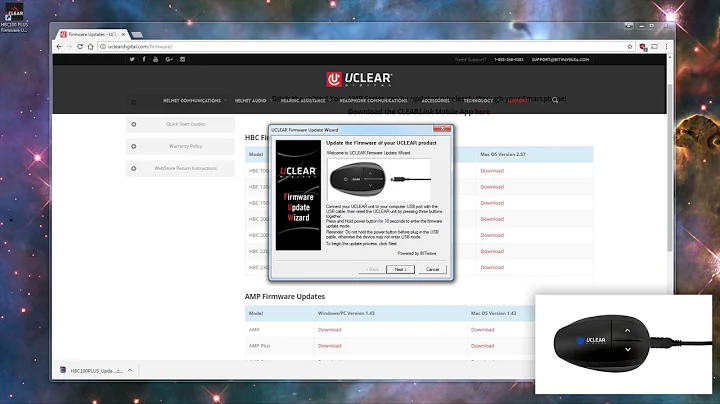Screen dimensions: 720x404
Task: Open the downloaded HBC100PLUS_Upda file
Action: (96, 370)
